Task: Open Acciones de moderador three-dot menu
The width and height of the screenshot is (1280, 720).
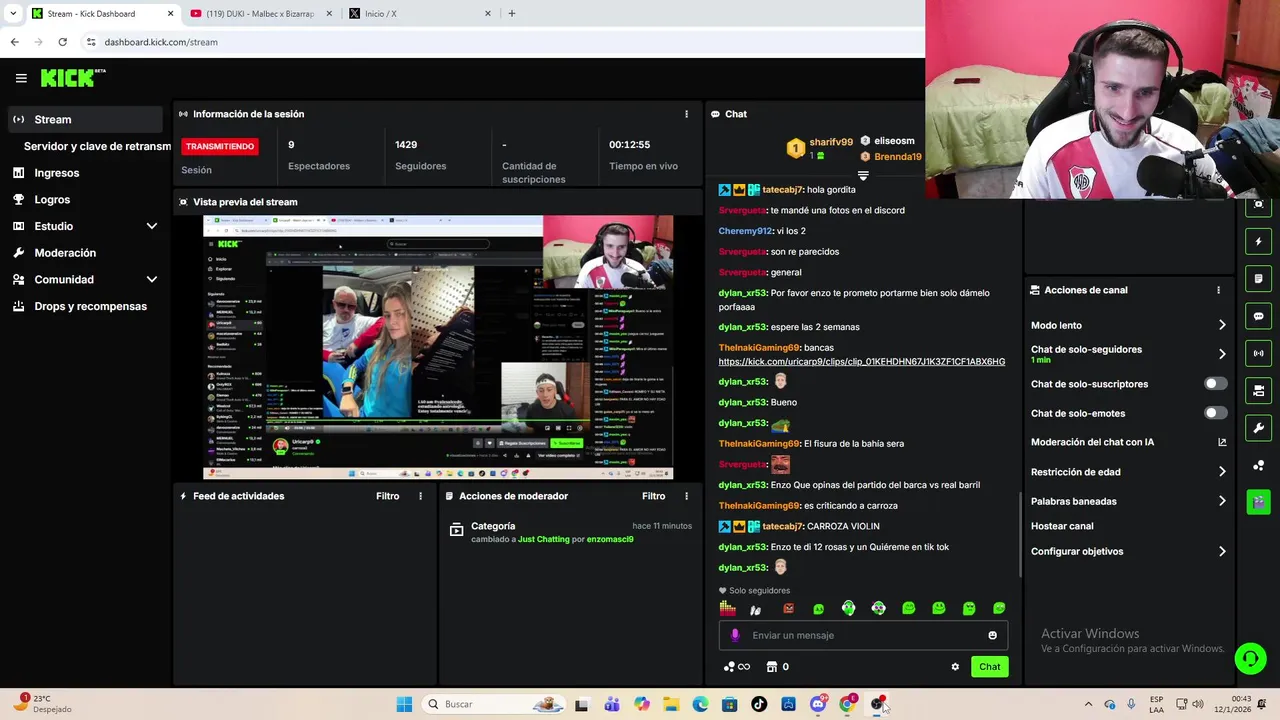Action: (686, 496)
